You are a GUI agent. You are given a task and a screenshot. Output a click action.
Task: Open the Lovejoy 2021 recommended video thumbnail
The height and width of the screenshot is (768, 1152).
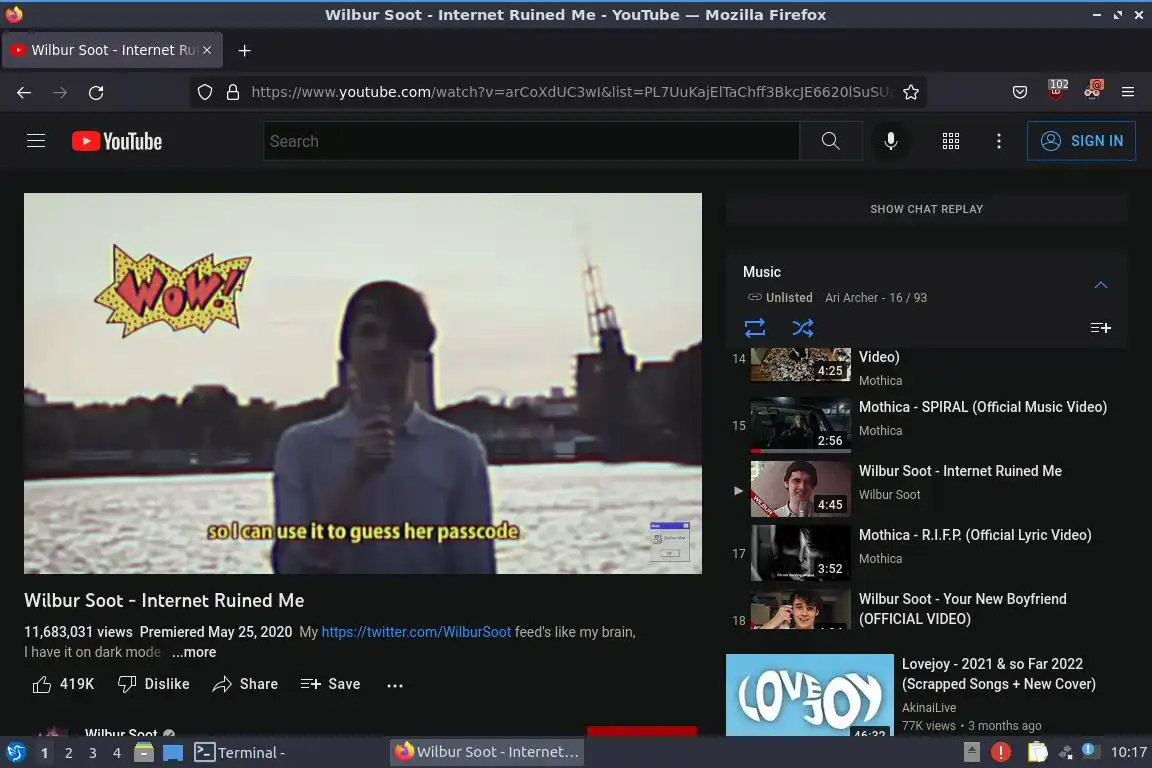810,695
